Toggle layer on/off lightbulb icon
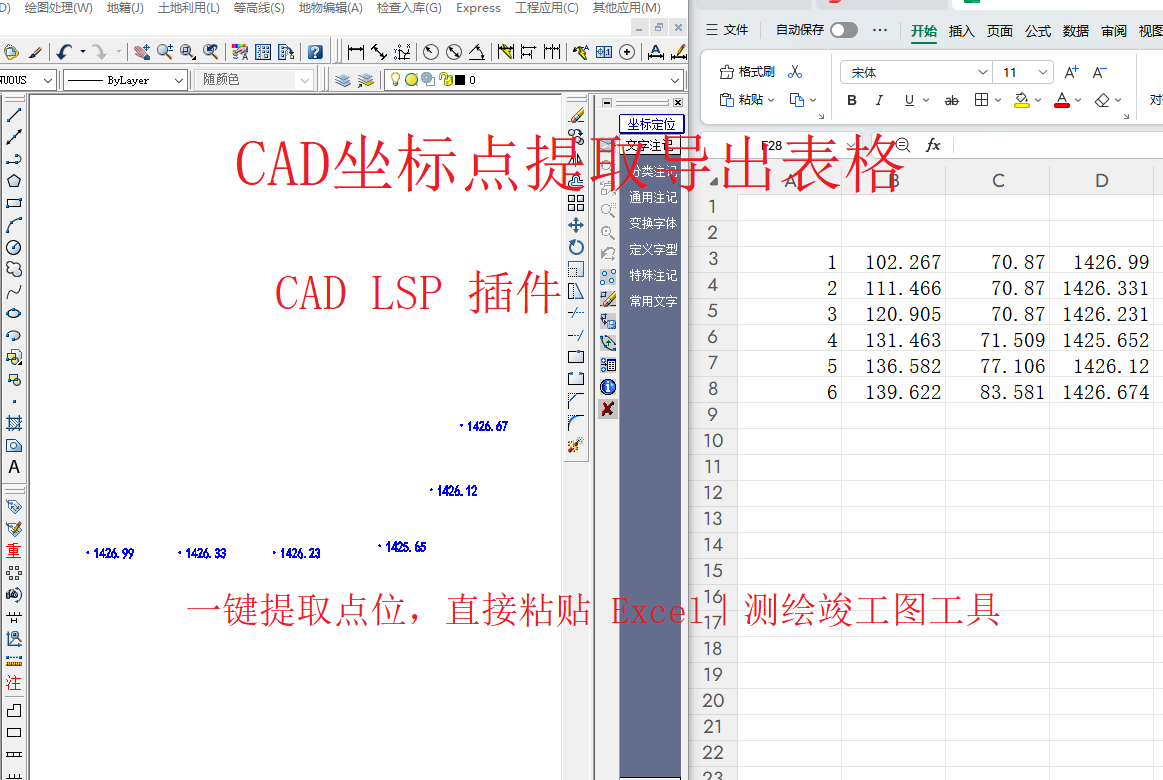Viewport: 1163px width, 780px height. point(395,79)
